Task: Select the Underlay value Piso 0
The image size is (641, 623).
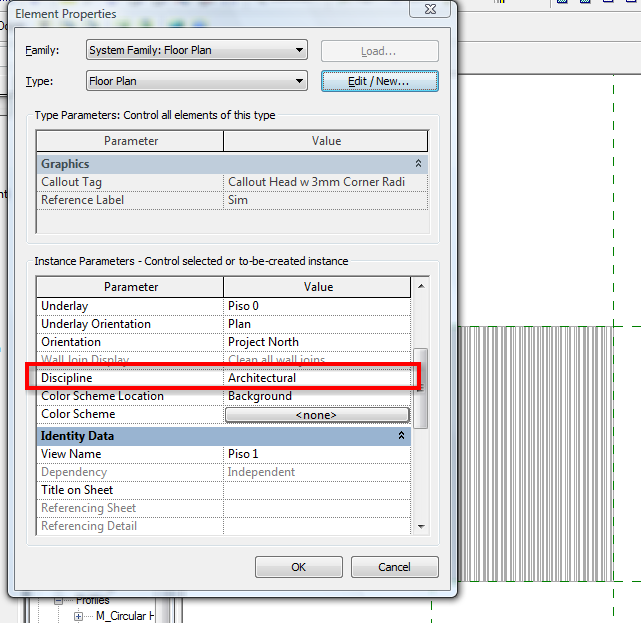Action: (x=317, y=306)
